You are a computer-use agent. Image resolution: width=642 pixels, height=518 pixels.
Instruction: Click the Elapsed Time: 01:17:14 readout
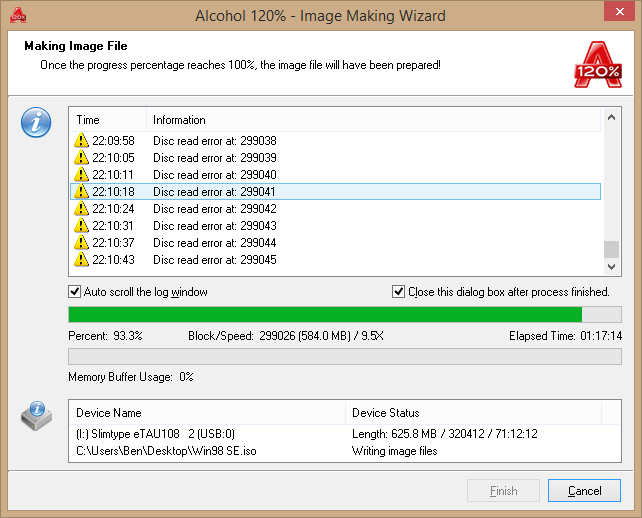click(565, 336)
